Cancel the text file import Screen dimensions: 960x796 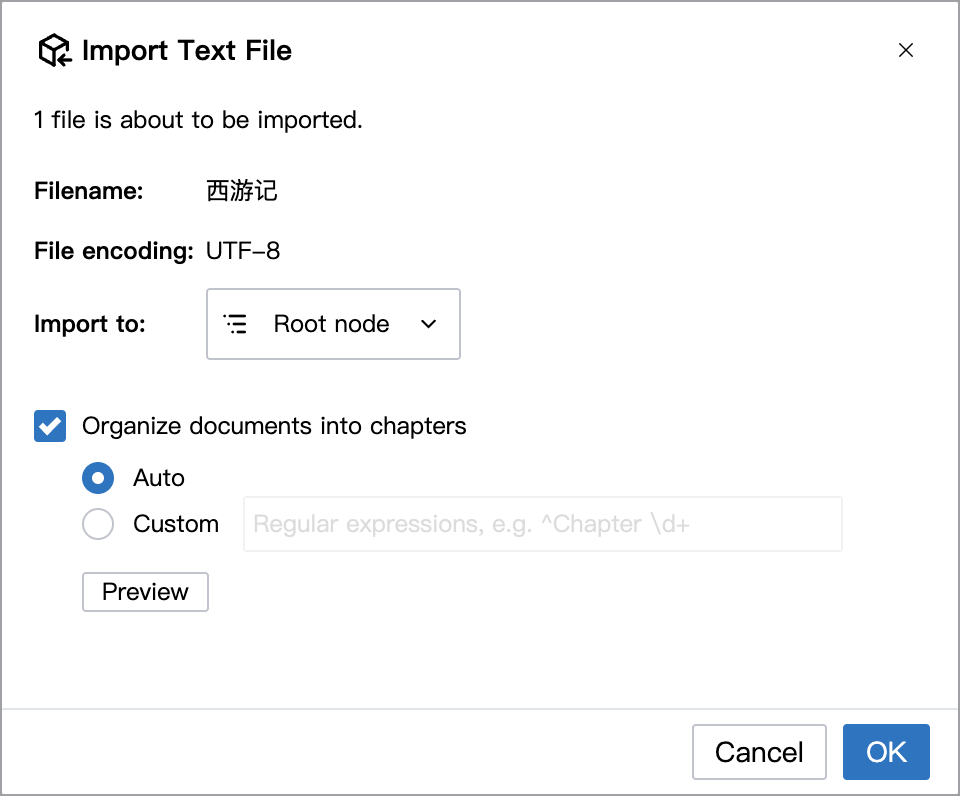tap(759, 752)
